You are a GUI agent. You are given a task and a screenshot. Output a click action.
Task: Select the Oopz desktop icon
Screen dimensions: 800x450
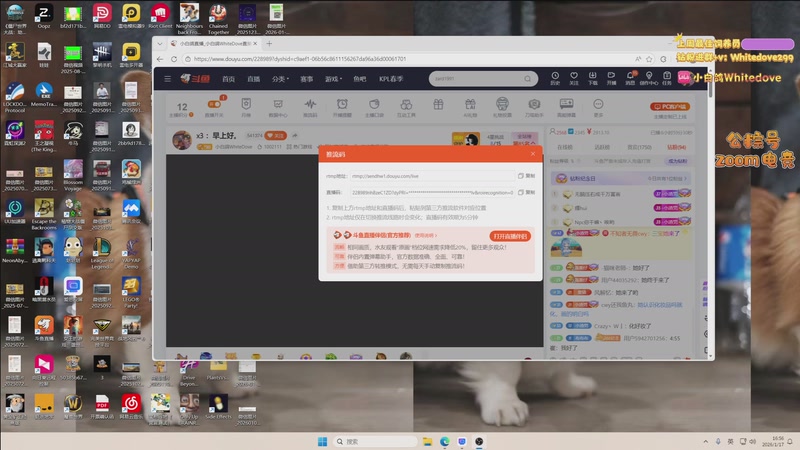click(x=44, y=17)
